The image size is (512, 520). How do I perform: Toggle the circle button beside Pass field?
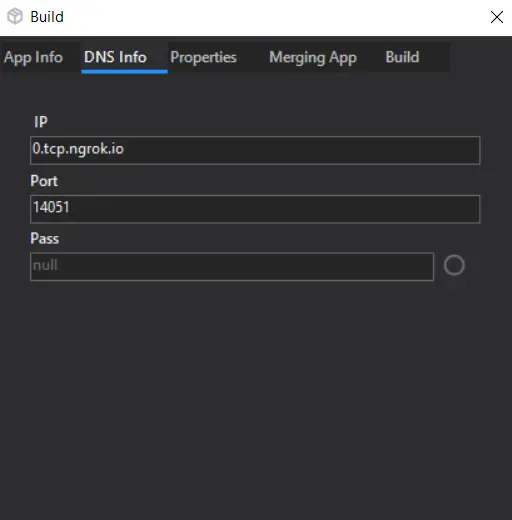[x=454, y=265]
